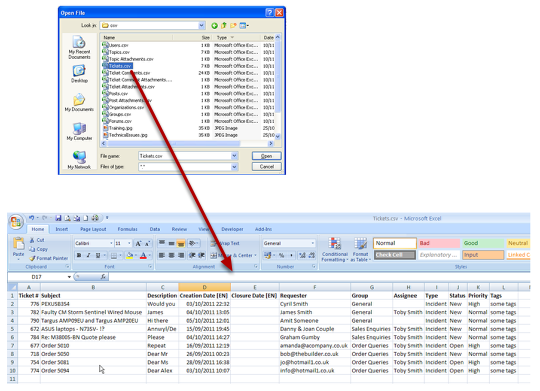Click the Paste icon in Clipboard group

tap(18, 244)
